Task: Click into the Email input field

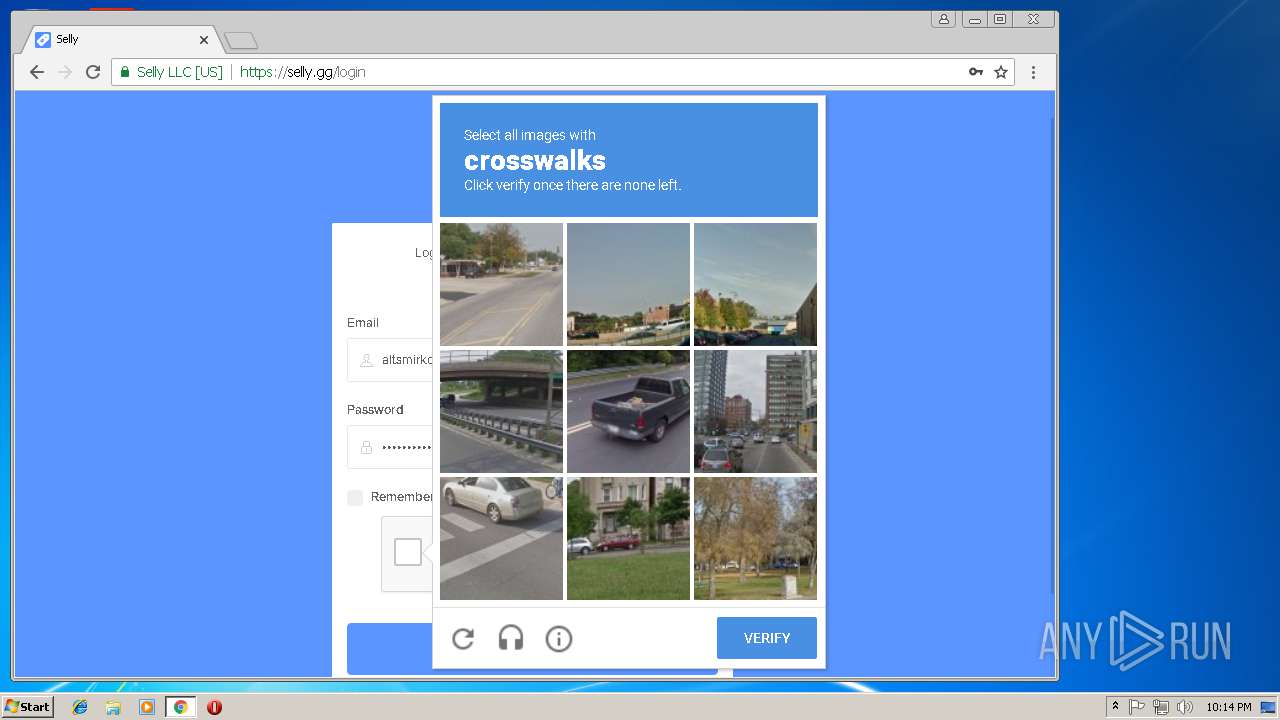Action: click(390, 360)
